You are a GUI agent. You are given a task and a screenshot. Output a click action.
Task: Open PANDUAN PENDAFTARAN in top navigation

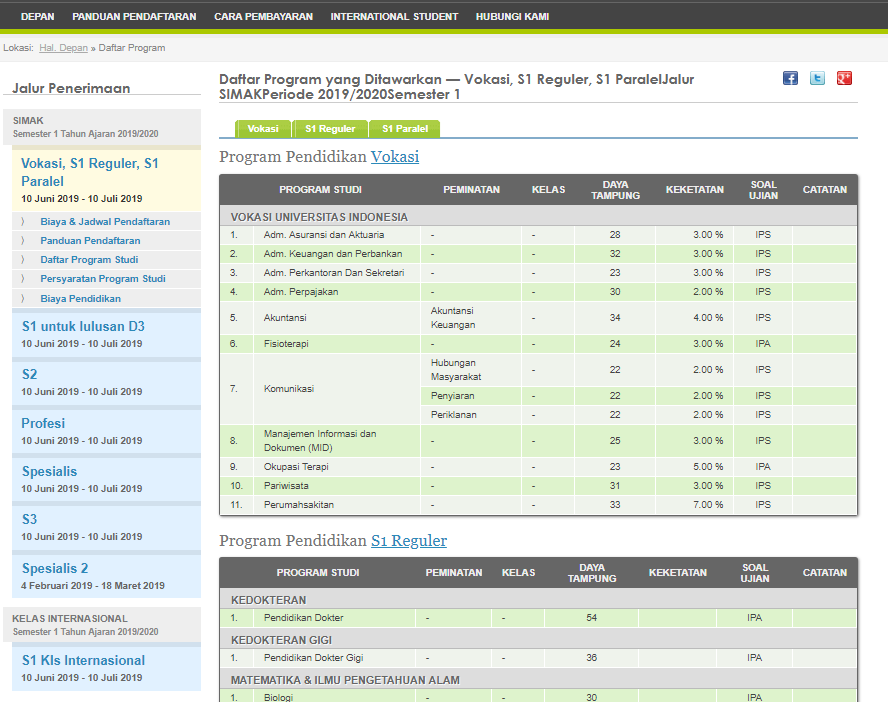[x=134, y=16]
